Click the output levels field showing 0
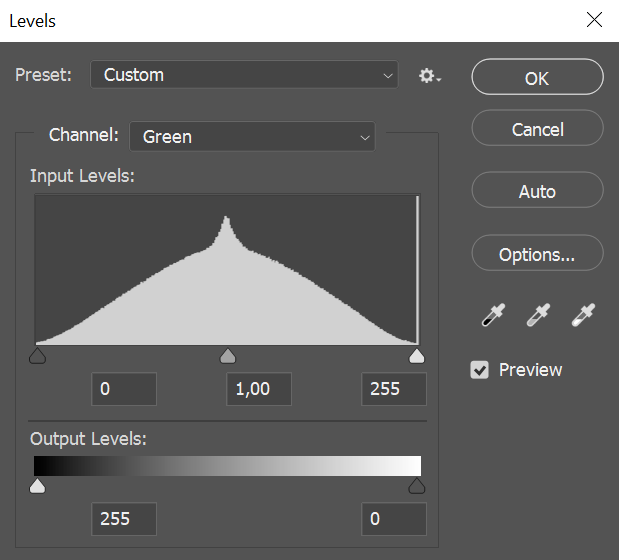Image resolution: width=619 pixels, height=560 pixels. pos(394,519)
